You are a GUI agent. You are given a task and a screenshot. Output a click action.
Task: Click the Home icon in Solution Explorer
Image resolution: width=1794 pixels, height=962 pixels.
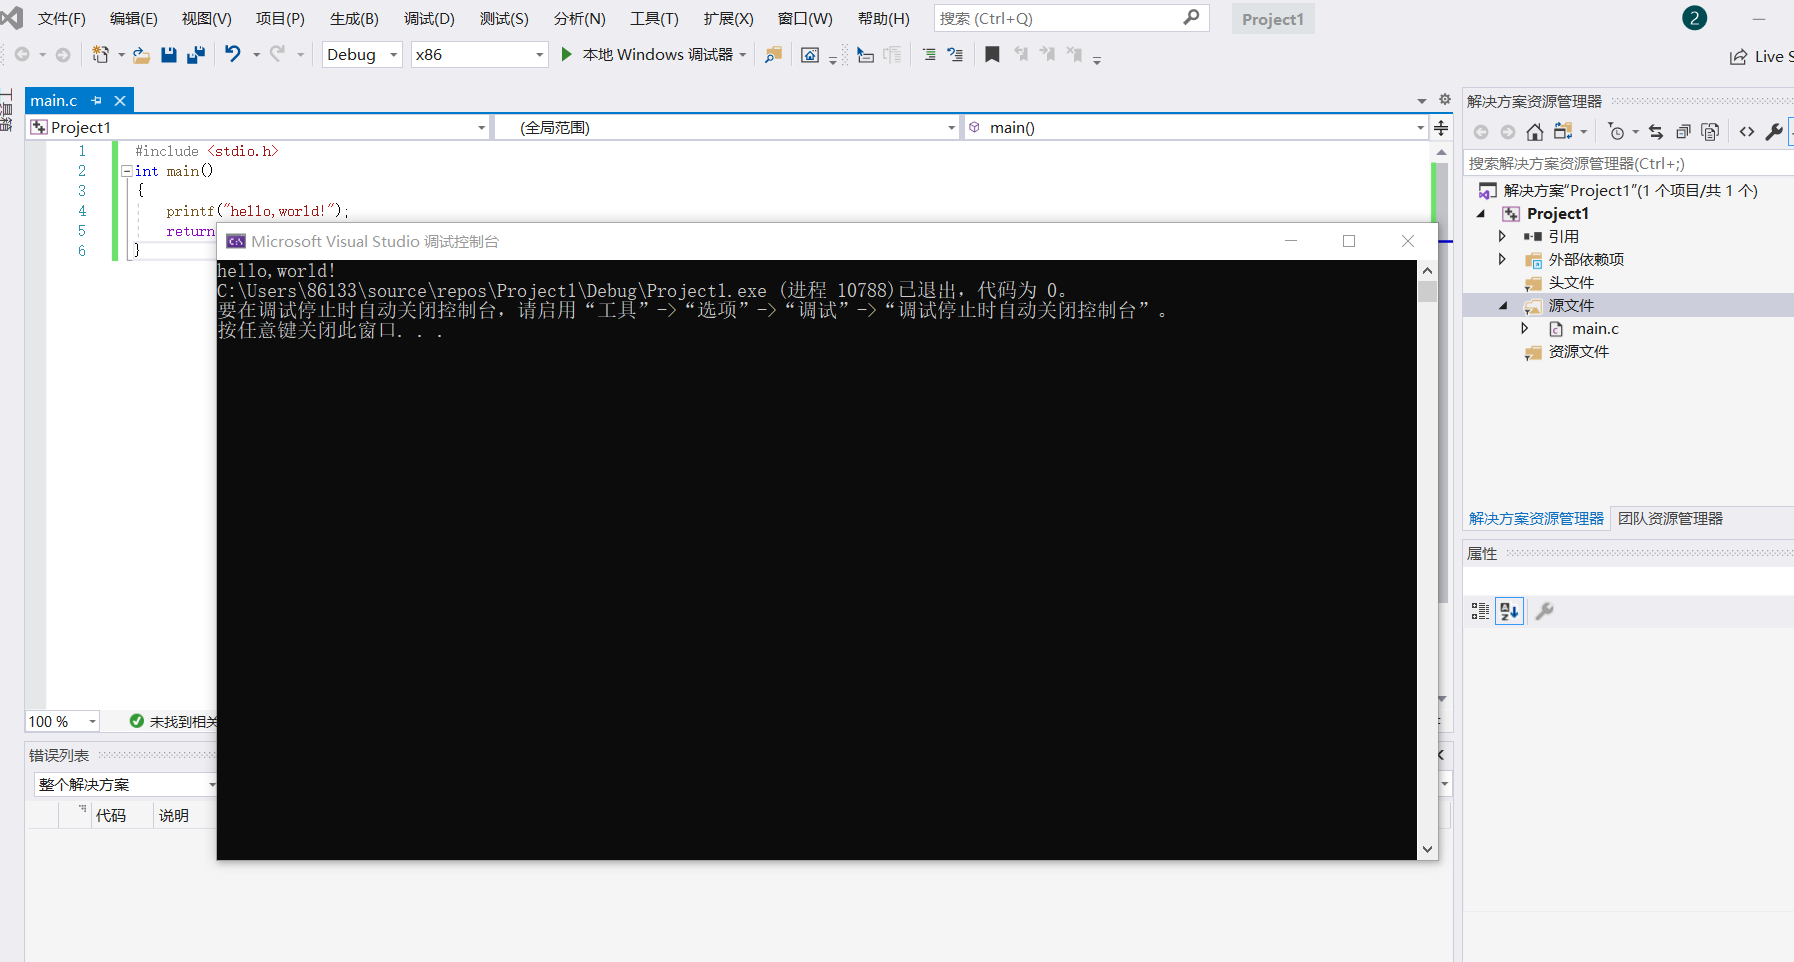pos(1535,132)
